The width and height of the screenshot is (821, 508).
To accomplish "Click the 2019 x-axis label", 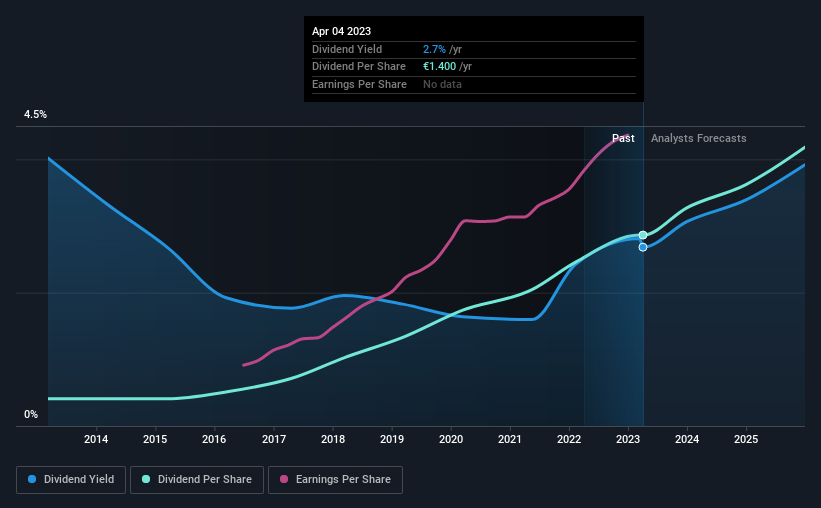I will tap(392, 439).
